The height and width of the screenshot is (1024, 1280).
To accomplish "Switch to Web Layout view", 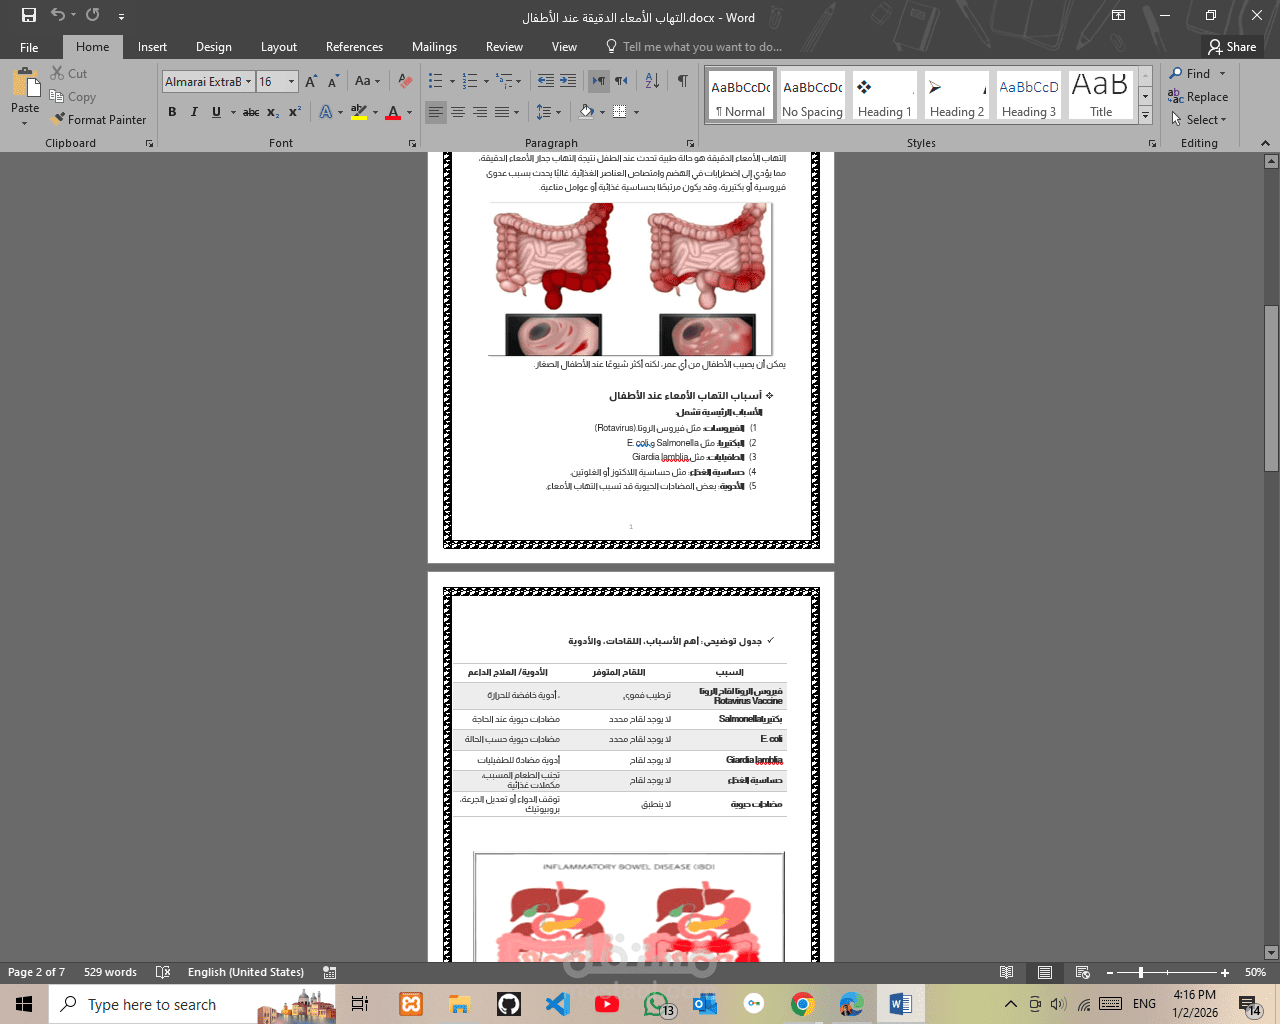I will [x=1082, y=972].
